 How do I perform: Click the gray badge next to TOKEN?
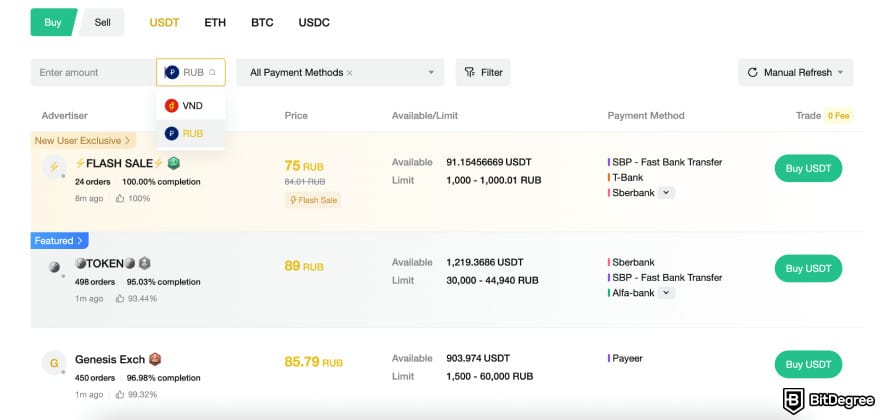[x=144, y=263]
